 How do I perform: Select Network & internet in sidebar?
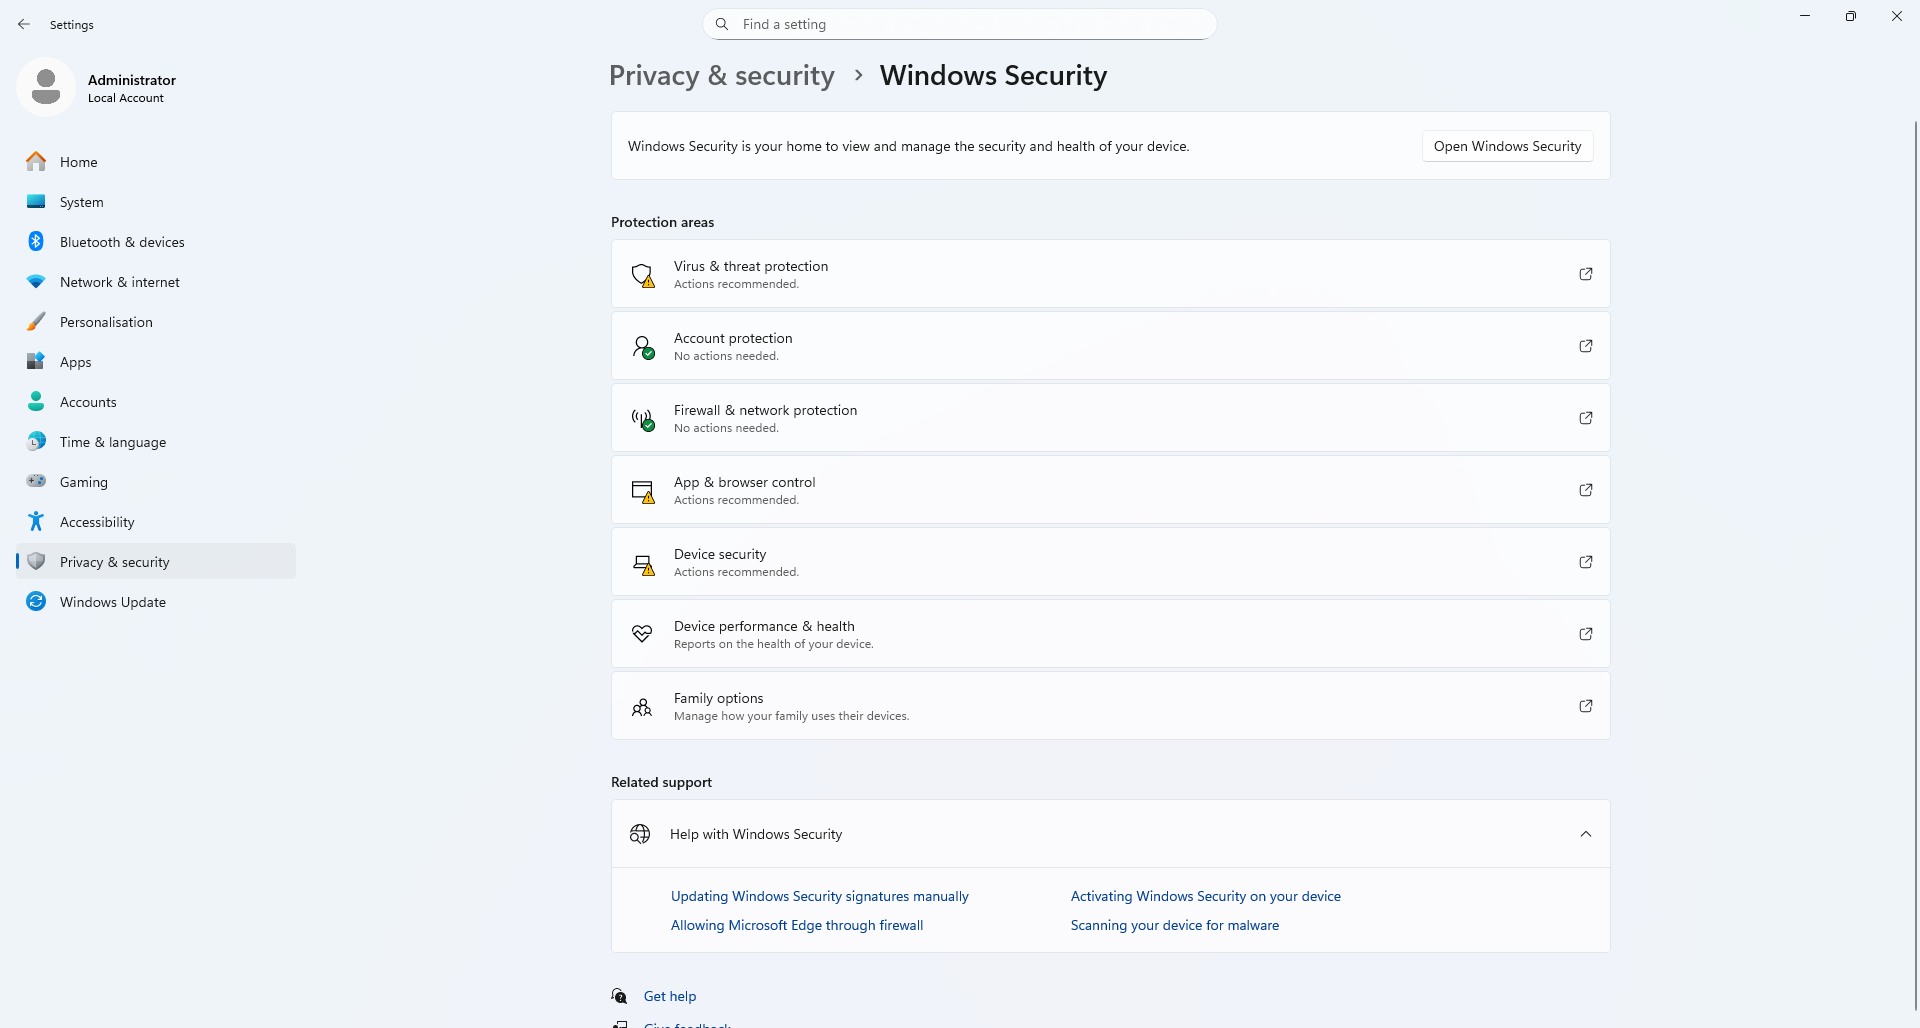click(120, 282)
